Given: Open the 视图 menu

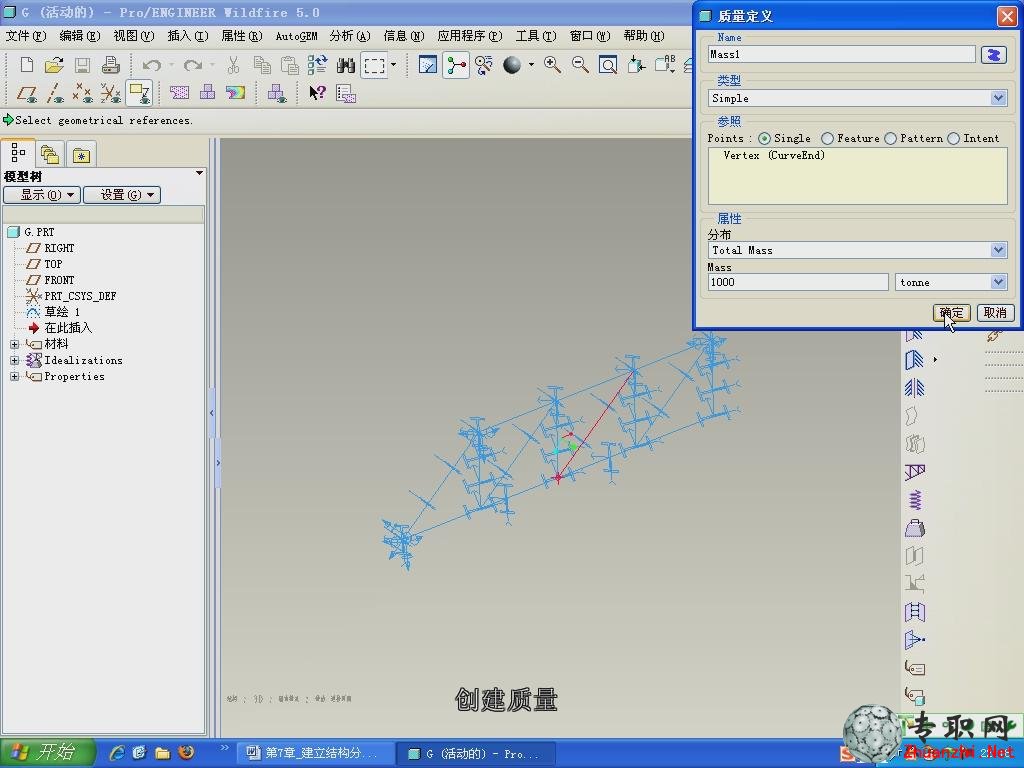Looking at the screenshot, I should click(134, 36).
